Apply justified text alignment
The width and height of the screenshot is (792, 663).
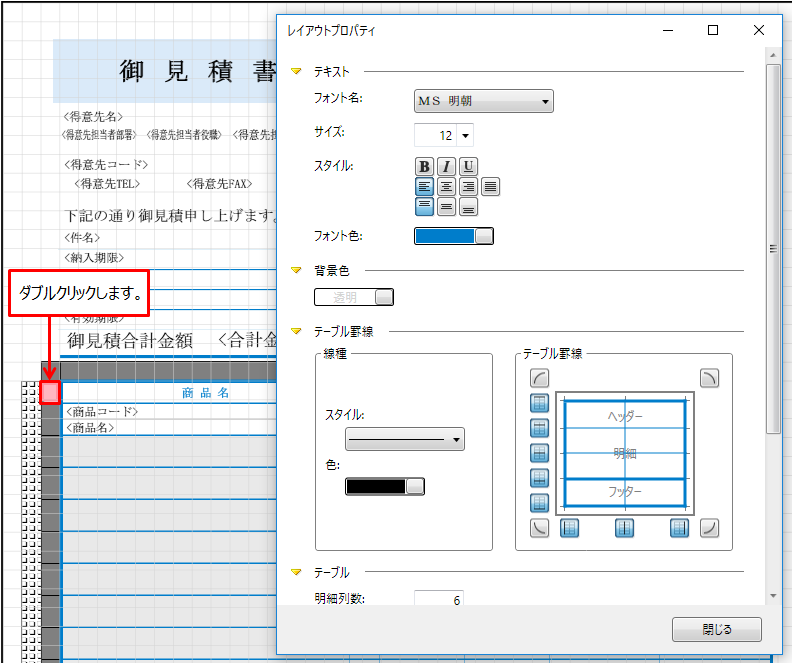tap(490, 186)
